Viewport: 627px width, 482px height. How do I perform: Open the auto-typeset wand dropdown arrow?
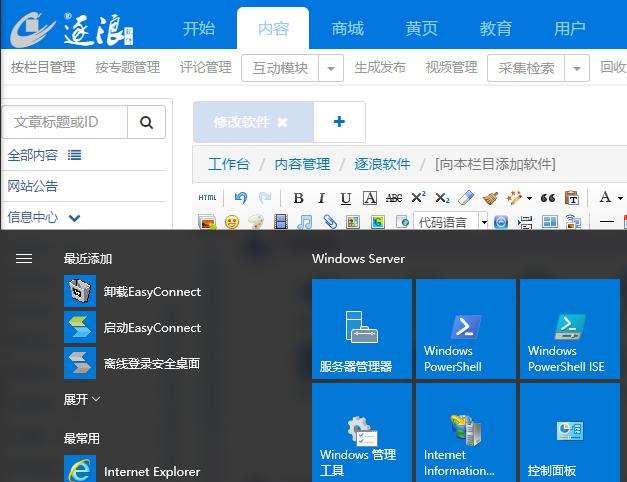[x=529, y=198]
